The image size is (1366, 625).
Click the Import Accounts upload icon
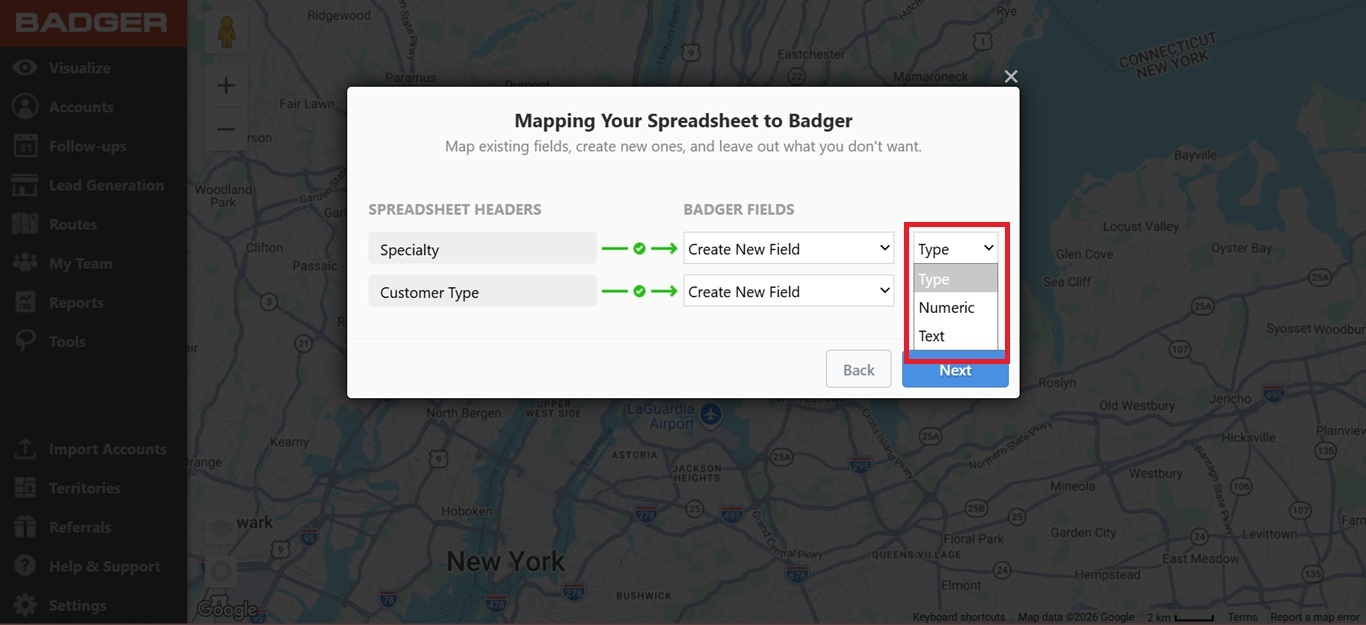[x=25, y=449]
